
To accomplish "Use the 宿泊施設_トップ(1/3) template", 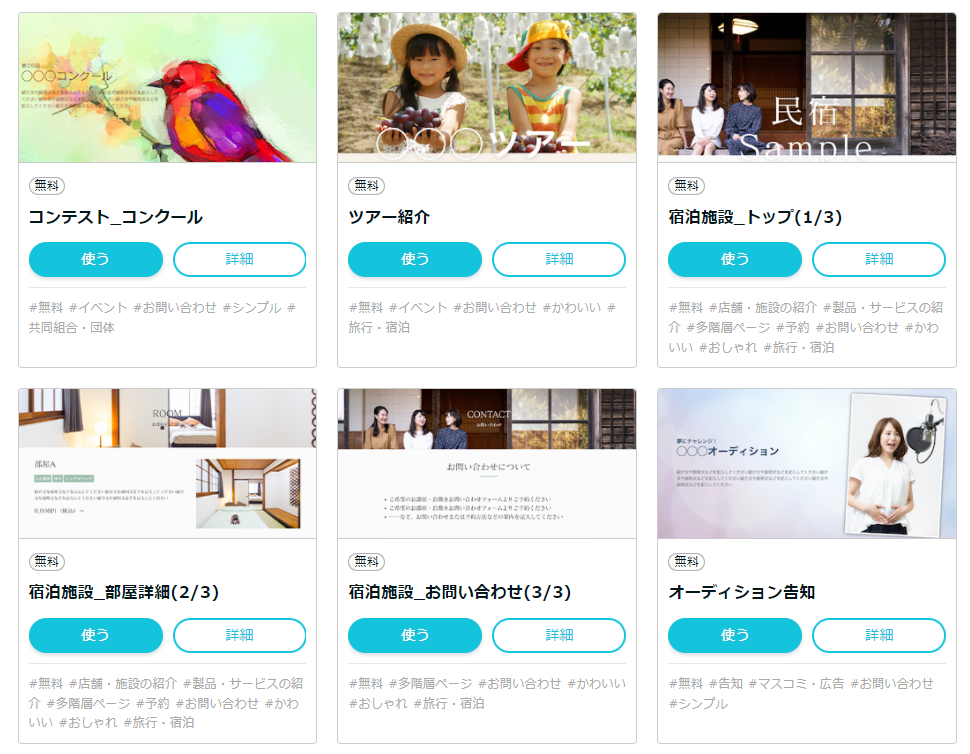I will coord(735,259).
